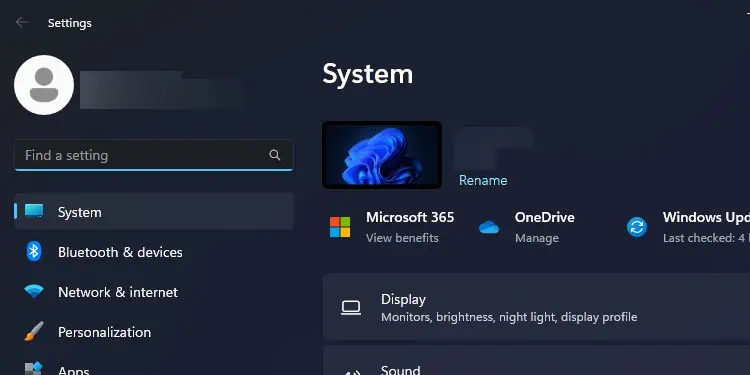The image size is (750, 375).
Task: Click the magnifier search icon
Action: click(275, 155)
